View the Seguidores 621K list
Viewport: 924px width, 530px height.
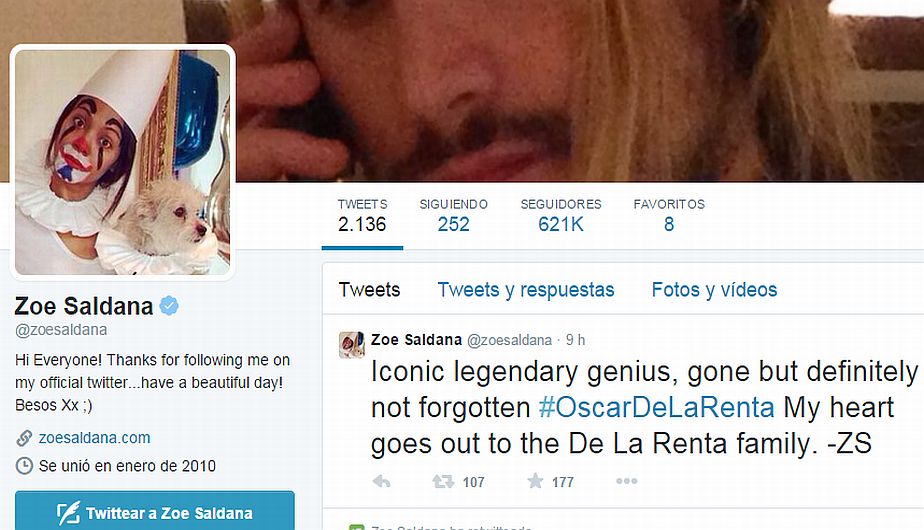click(x=561, y=215)
